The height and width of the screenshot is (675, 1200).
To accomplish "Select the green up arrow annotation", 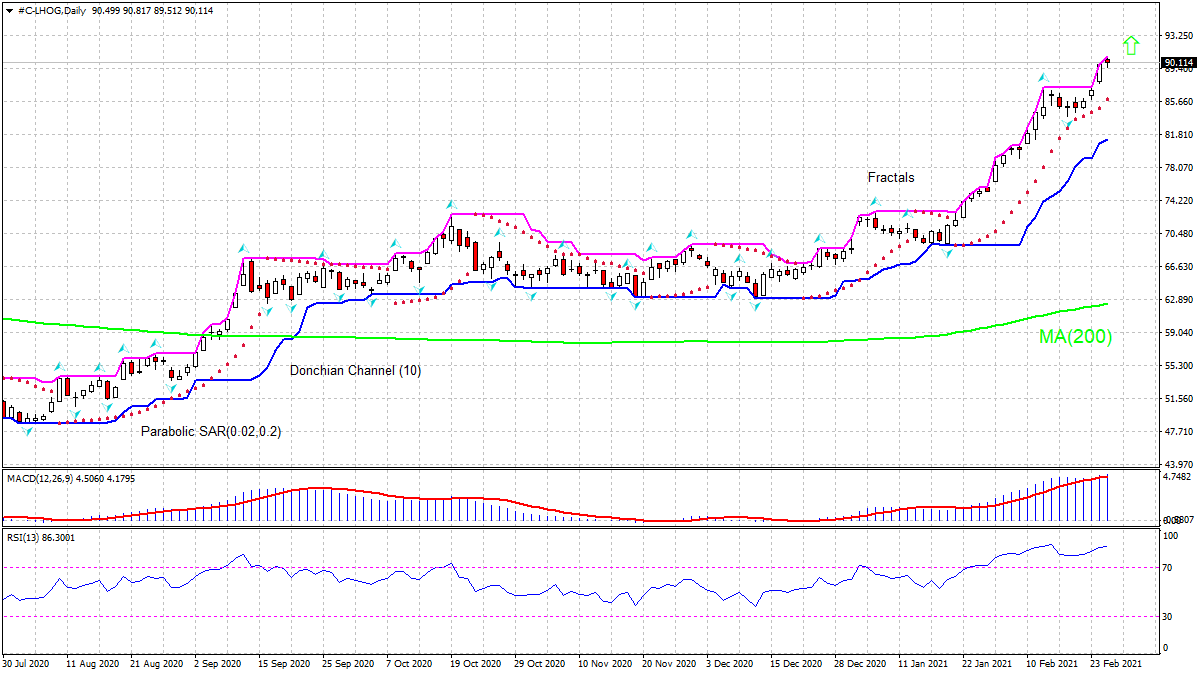I will pos(1130,46).
